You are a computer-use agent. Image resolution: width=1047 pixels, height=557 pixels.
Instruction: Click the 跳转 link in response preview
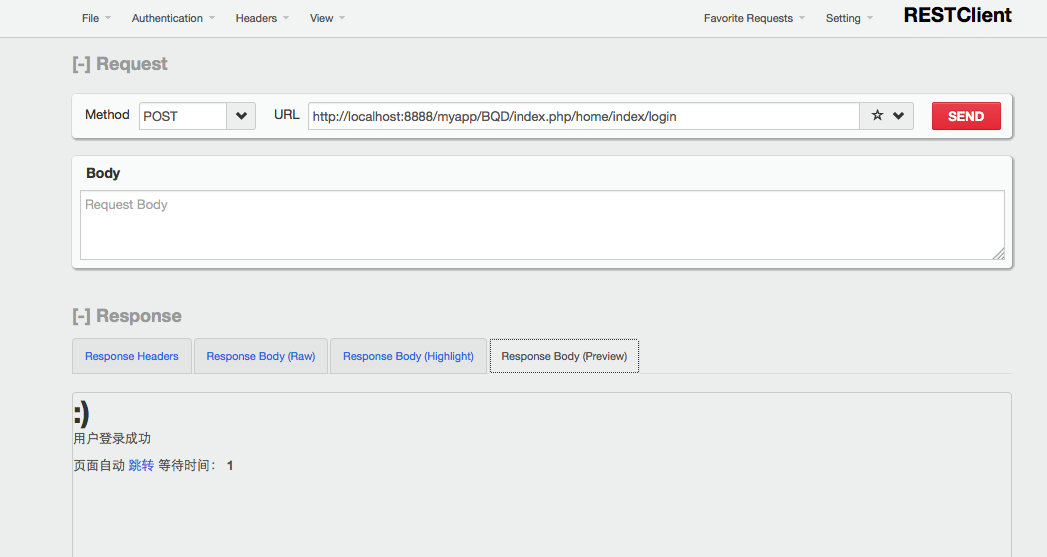point(141,466)
